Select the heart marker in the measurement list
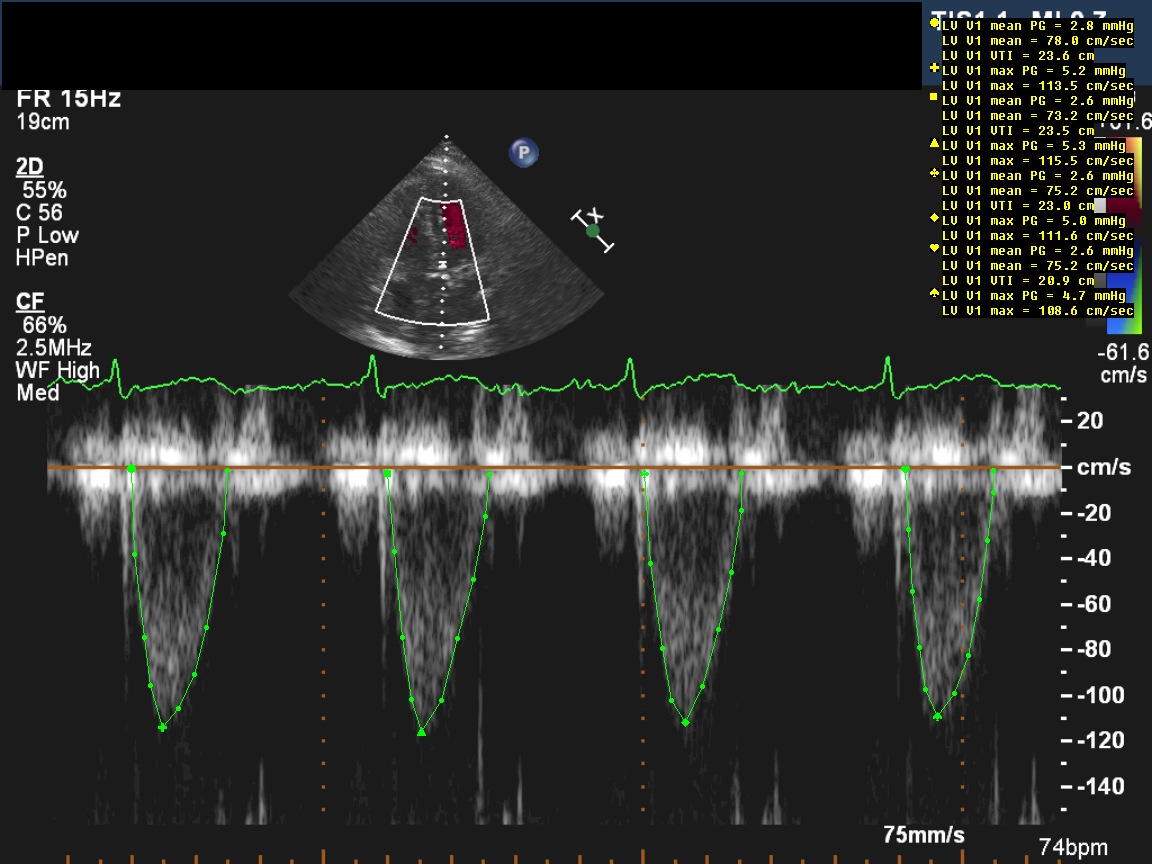 [934, 249]
